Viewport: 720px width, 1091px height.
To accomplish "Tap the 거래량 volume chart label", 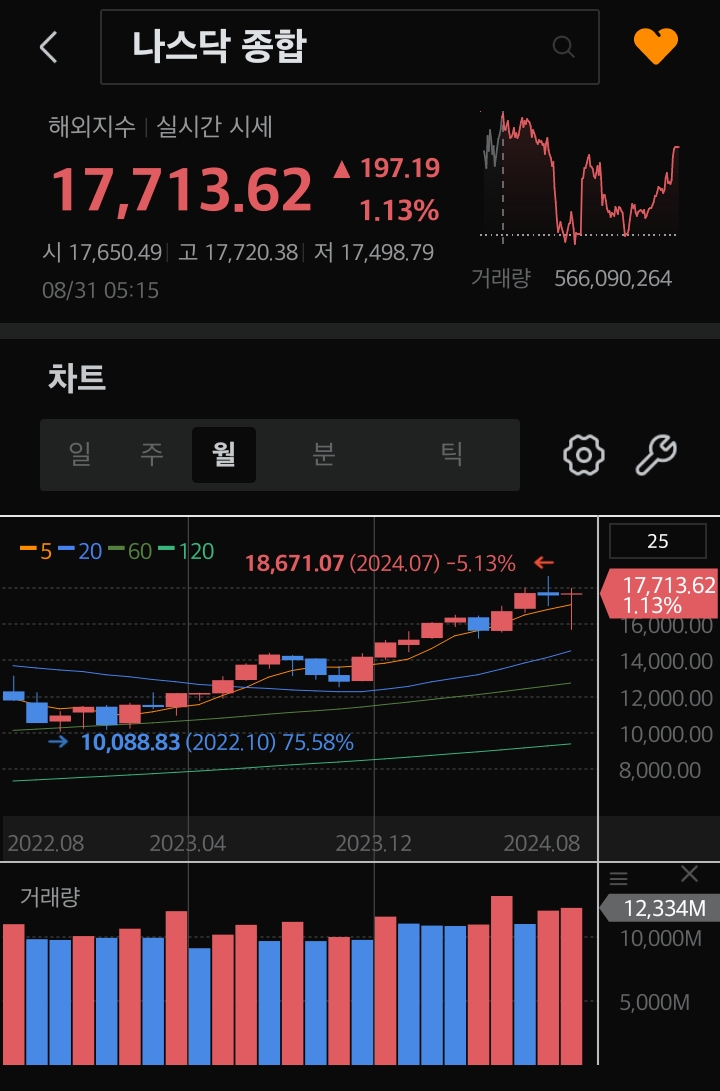I will 50,896.
